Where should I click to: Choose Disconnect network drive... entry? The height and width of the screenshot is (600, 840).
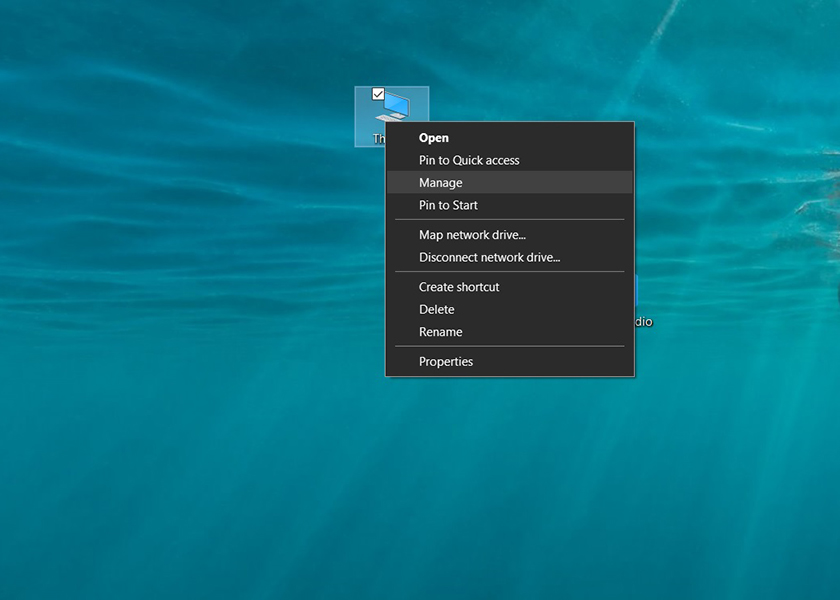click(489, 257)
